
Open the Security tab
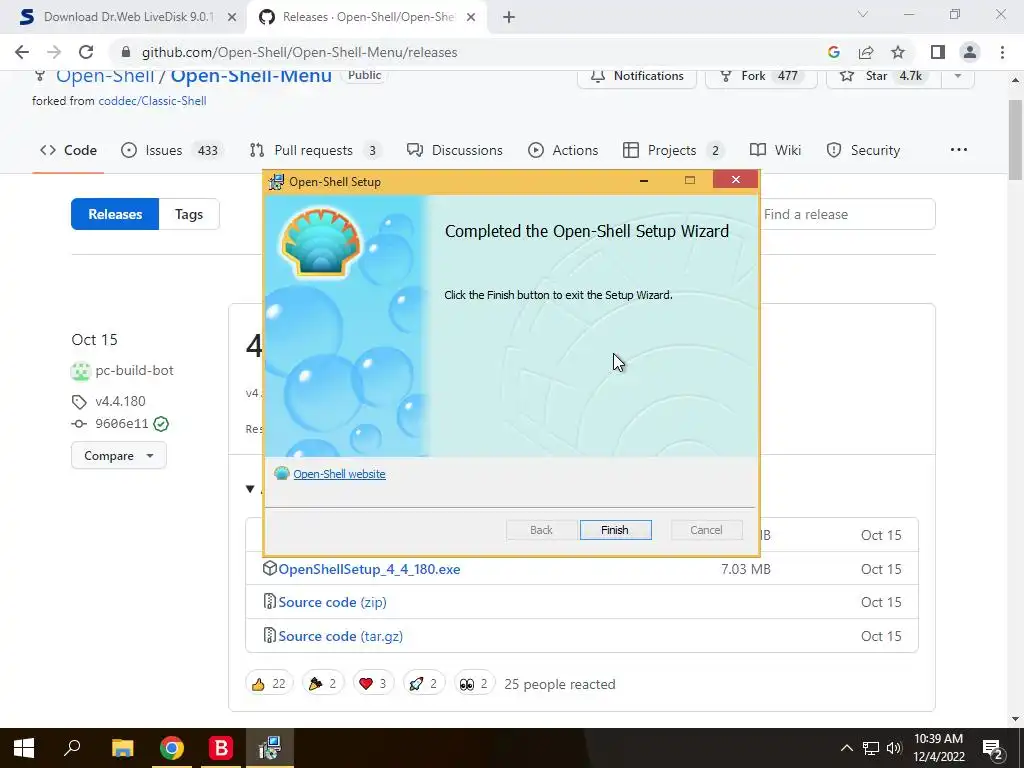pyautogui.click(x=863, y=150)
